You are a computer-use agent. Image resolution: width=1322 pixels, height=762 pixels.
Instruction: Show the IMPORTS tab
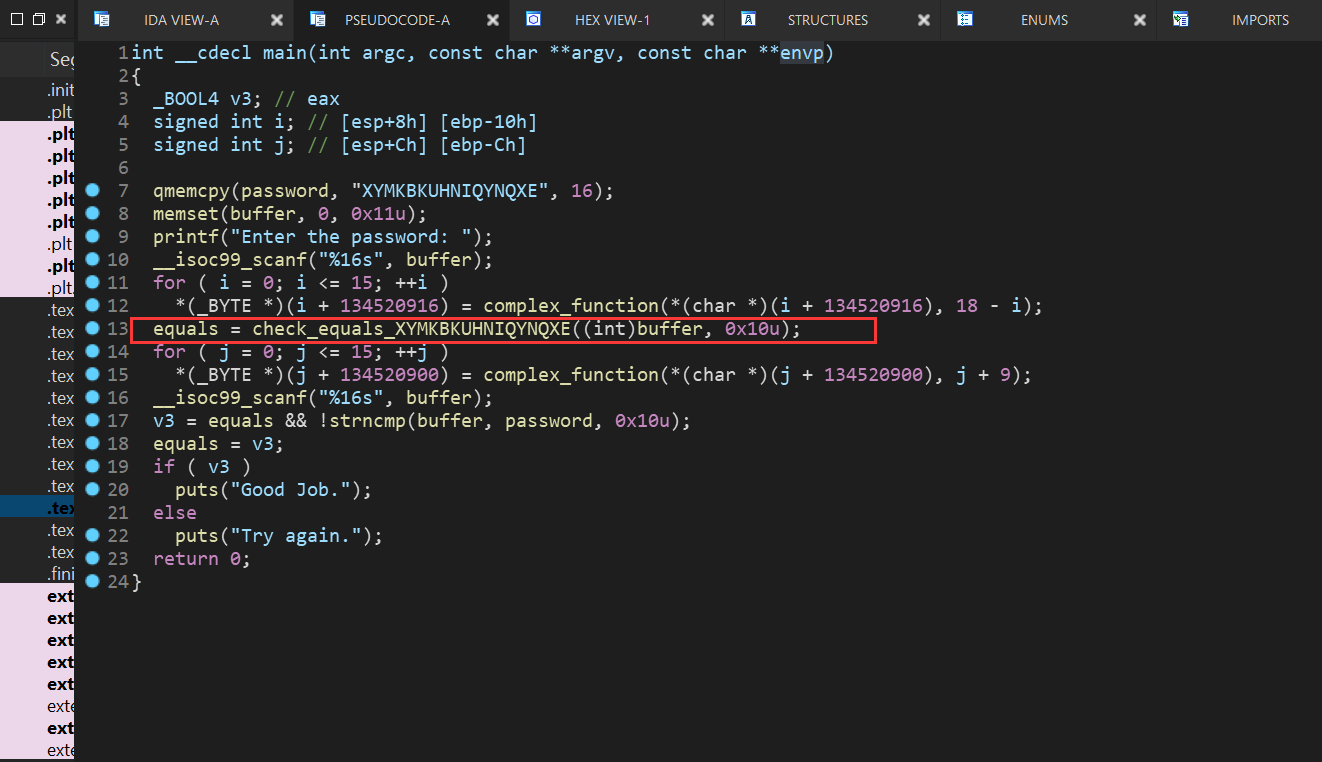point(1260,20)
